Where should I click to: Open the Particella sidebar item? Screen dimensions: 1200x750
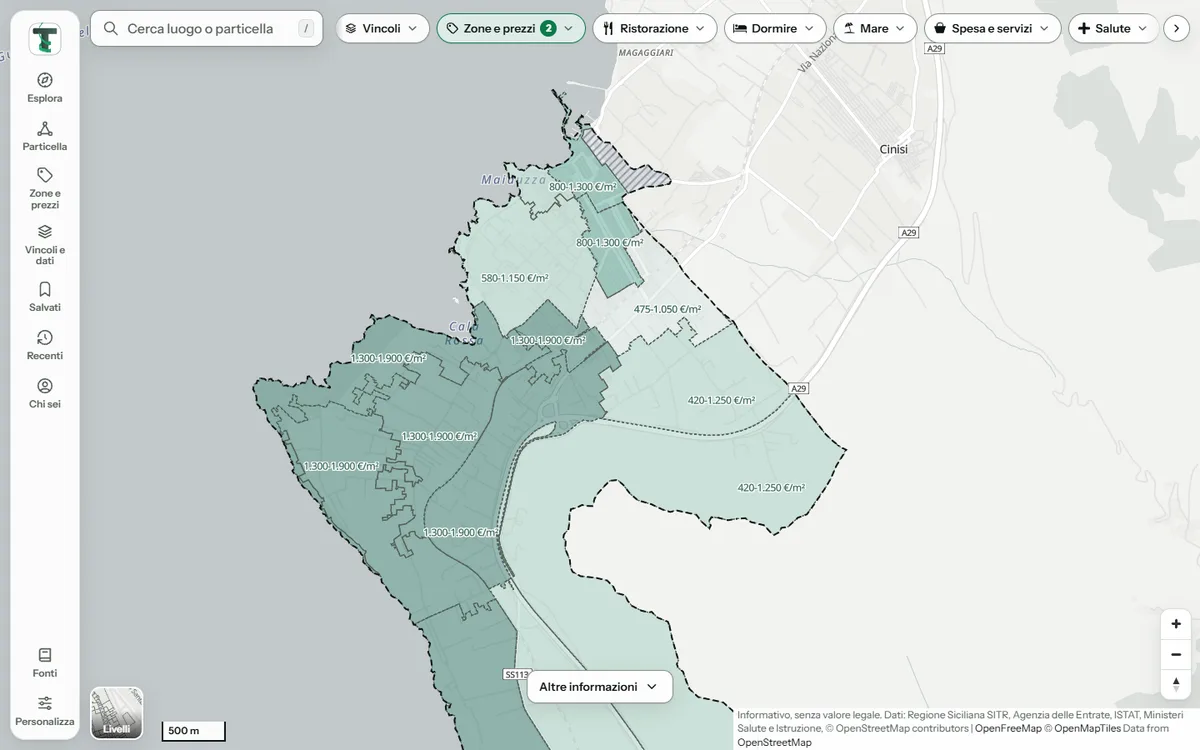pos(45,136)
